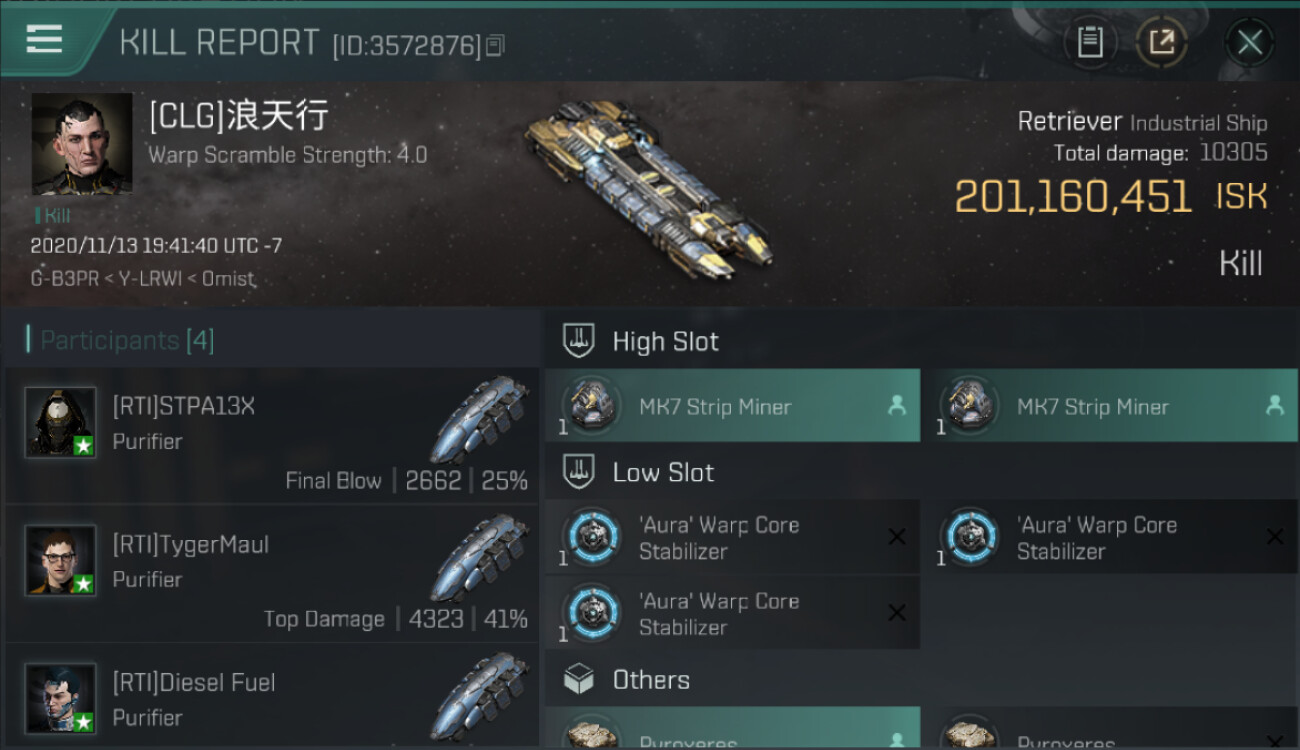This screenshot has width=1300, height=750.
Task: Select third 'Aura' Warp Core Stabilizer
Action: tap(732, 613)
